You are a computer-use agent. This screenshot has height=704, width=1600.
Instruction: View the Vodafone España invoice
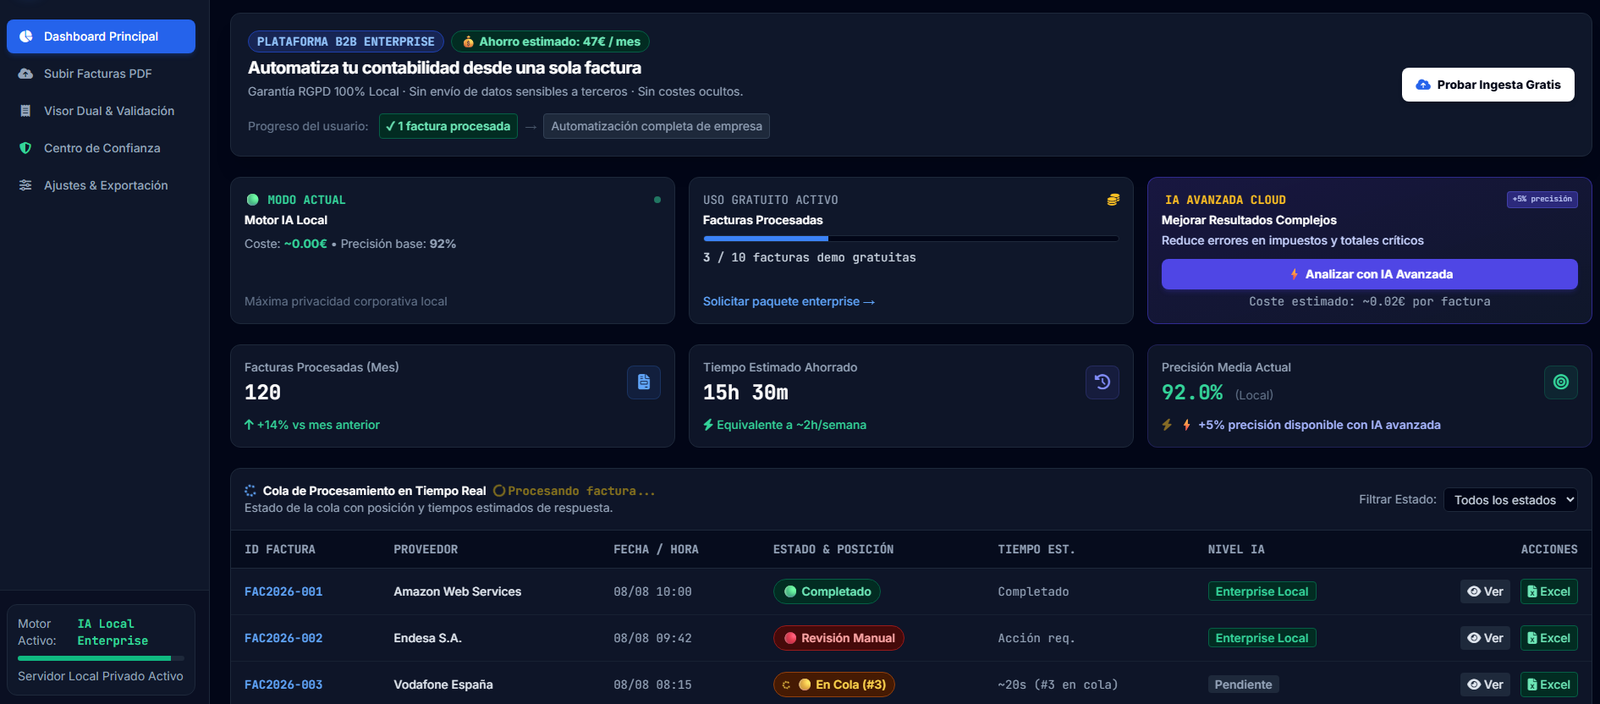click(x=1485, y=685)
